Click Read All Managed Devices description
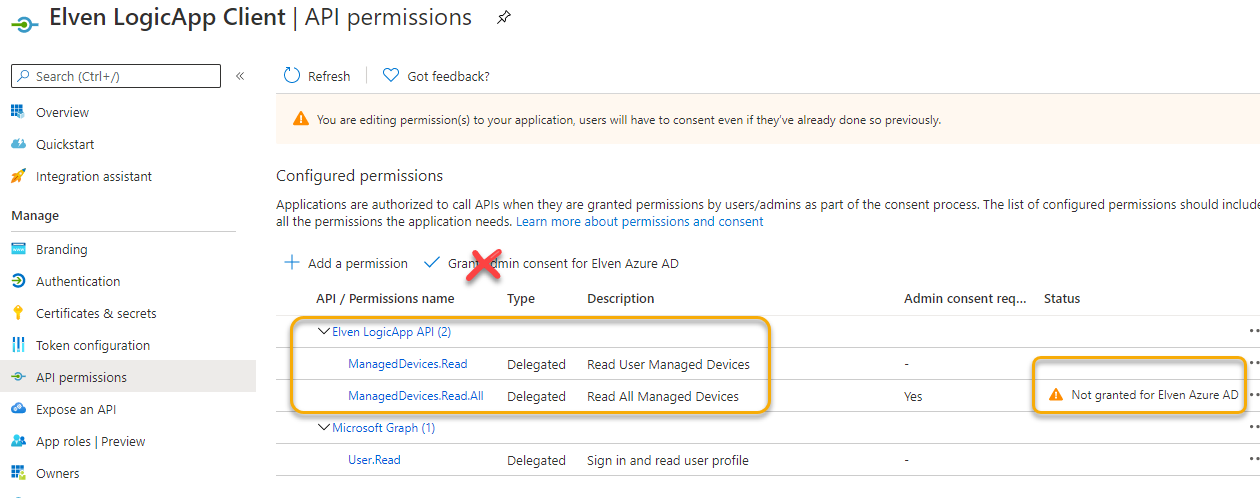 [663, 396]
